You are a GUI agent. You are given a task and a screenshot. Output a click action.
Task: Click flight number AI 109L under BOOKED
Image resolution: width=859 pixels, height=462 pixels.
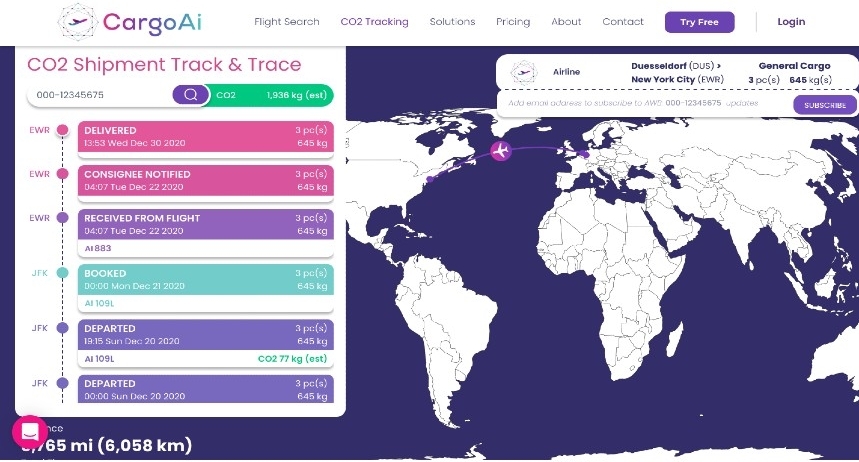(99, 303)
